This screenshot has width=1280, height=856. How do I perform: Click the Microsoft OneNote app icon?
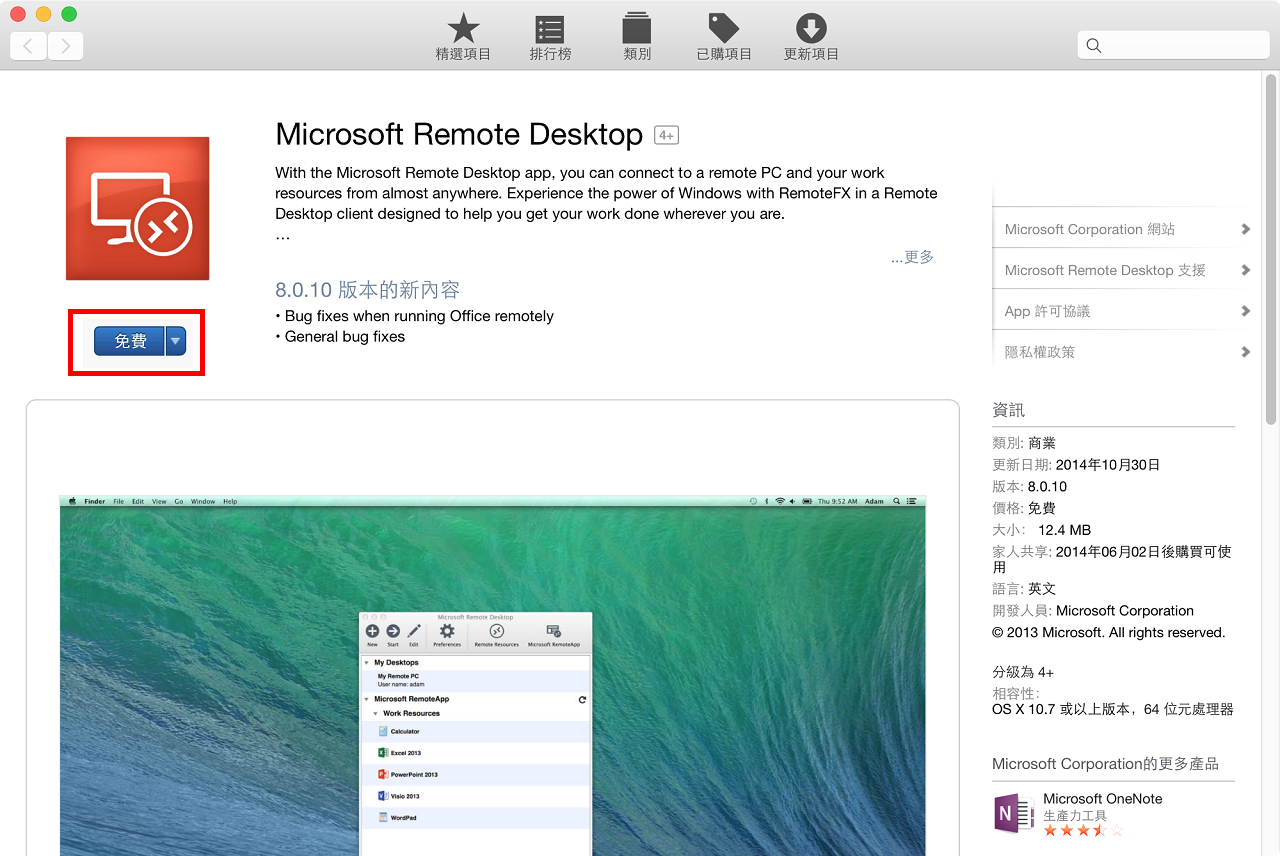pyautogui.click(x=1014, y=813)
